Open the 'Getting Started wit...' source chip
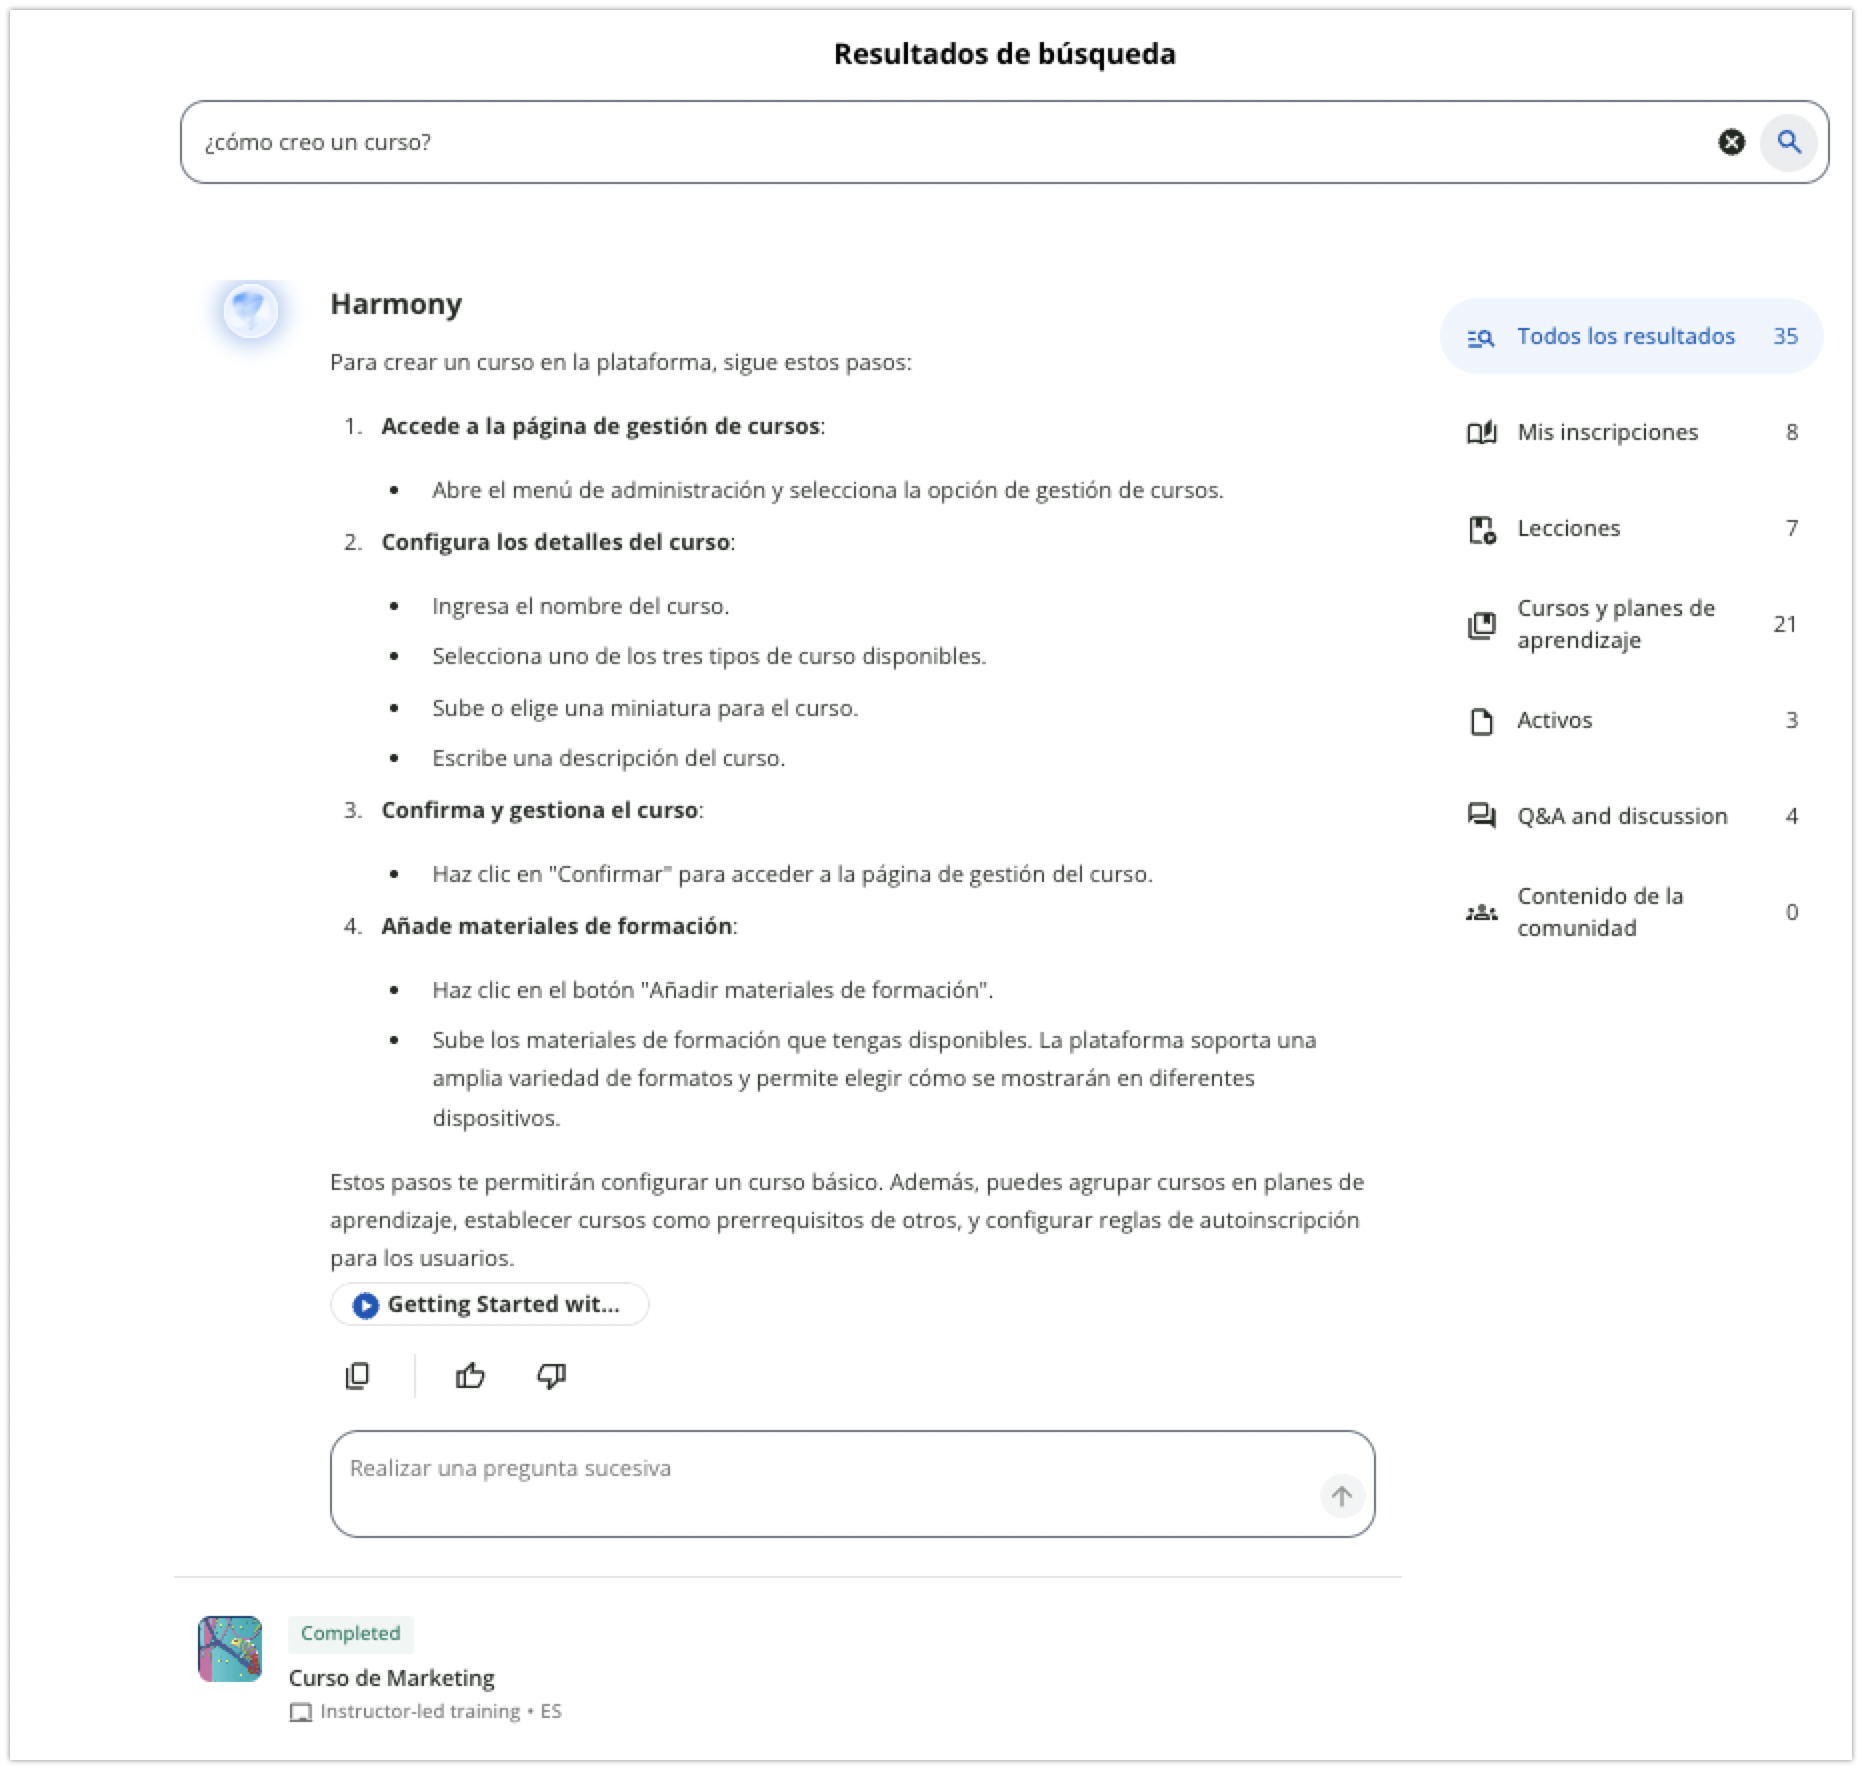Image resolution: width=1862 pixels, height=1770 pixels. [489, 1304]
